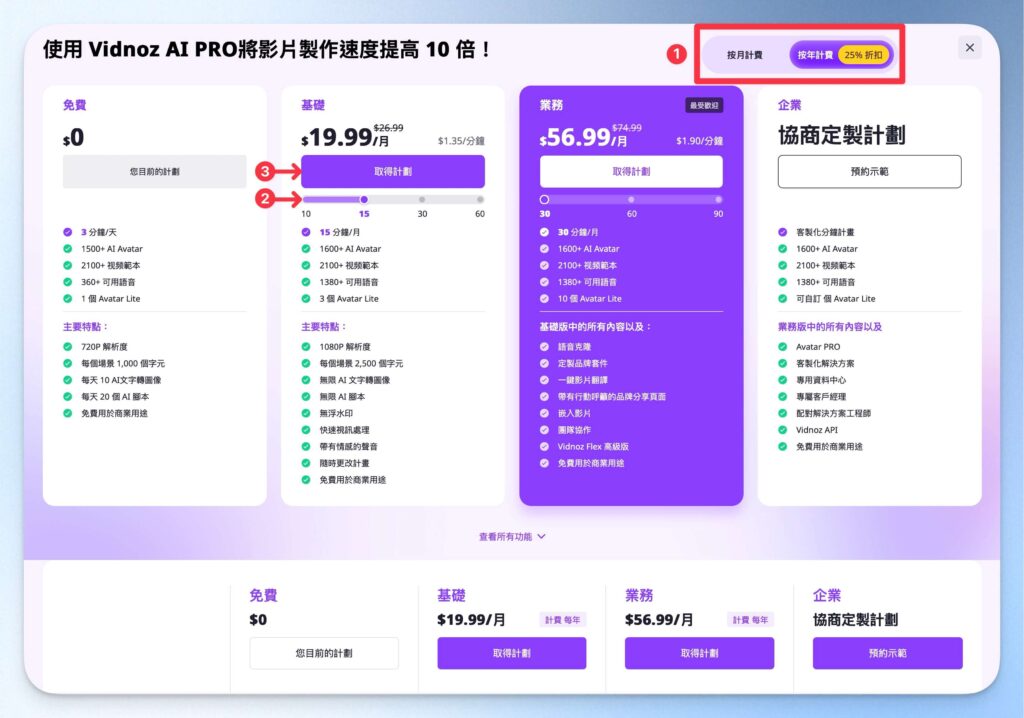Image resolution: width=1024 pixels, height=718 pixels.
Task: Click check icon beside 一鍵影片翻譯
Action: [544, 380]
